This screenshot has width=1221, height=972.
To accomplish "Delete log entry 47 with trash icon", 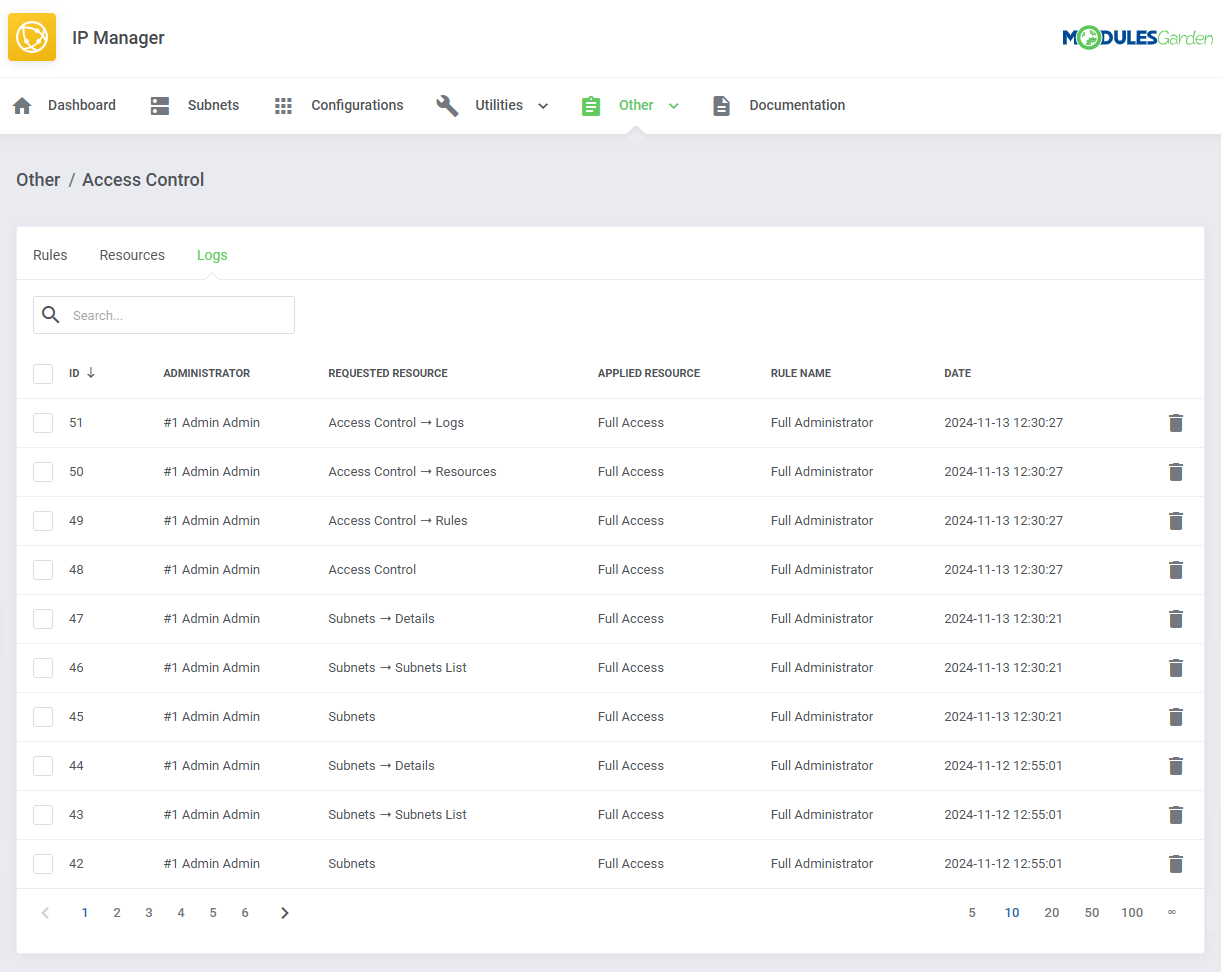I will (1176, 619).
